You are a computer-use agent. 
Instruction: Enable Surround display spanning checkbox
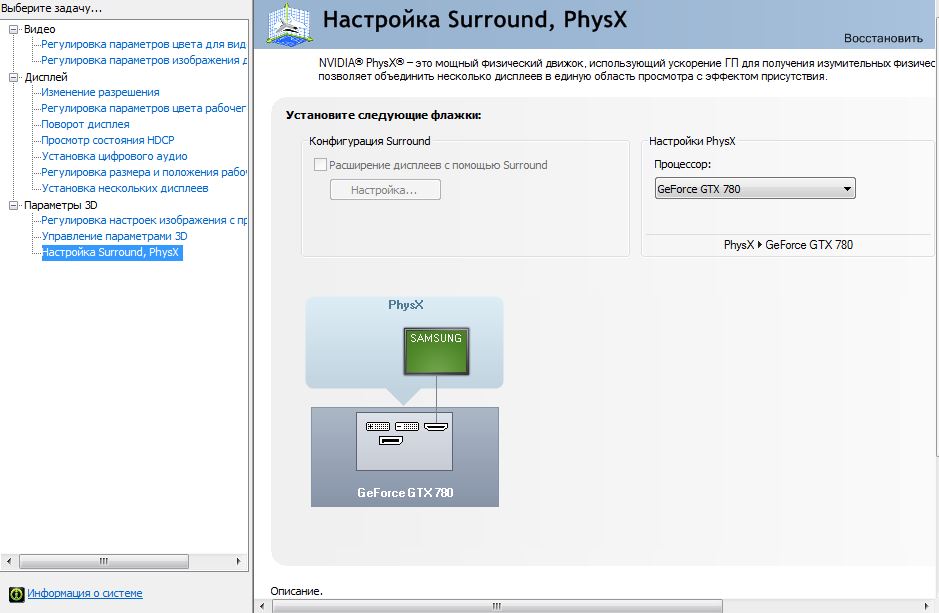(x=320, y=165)
